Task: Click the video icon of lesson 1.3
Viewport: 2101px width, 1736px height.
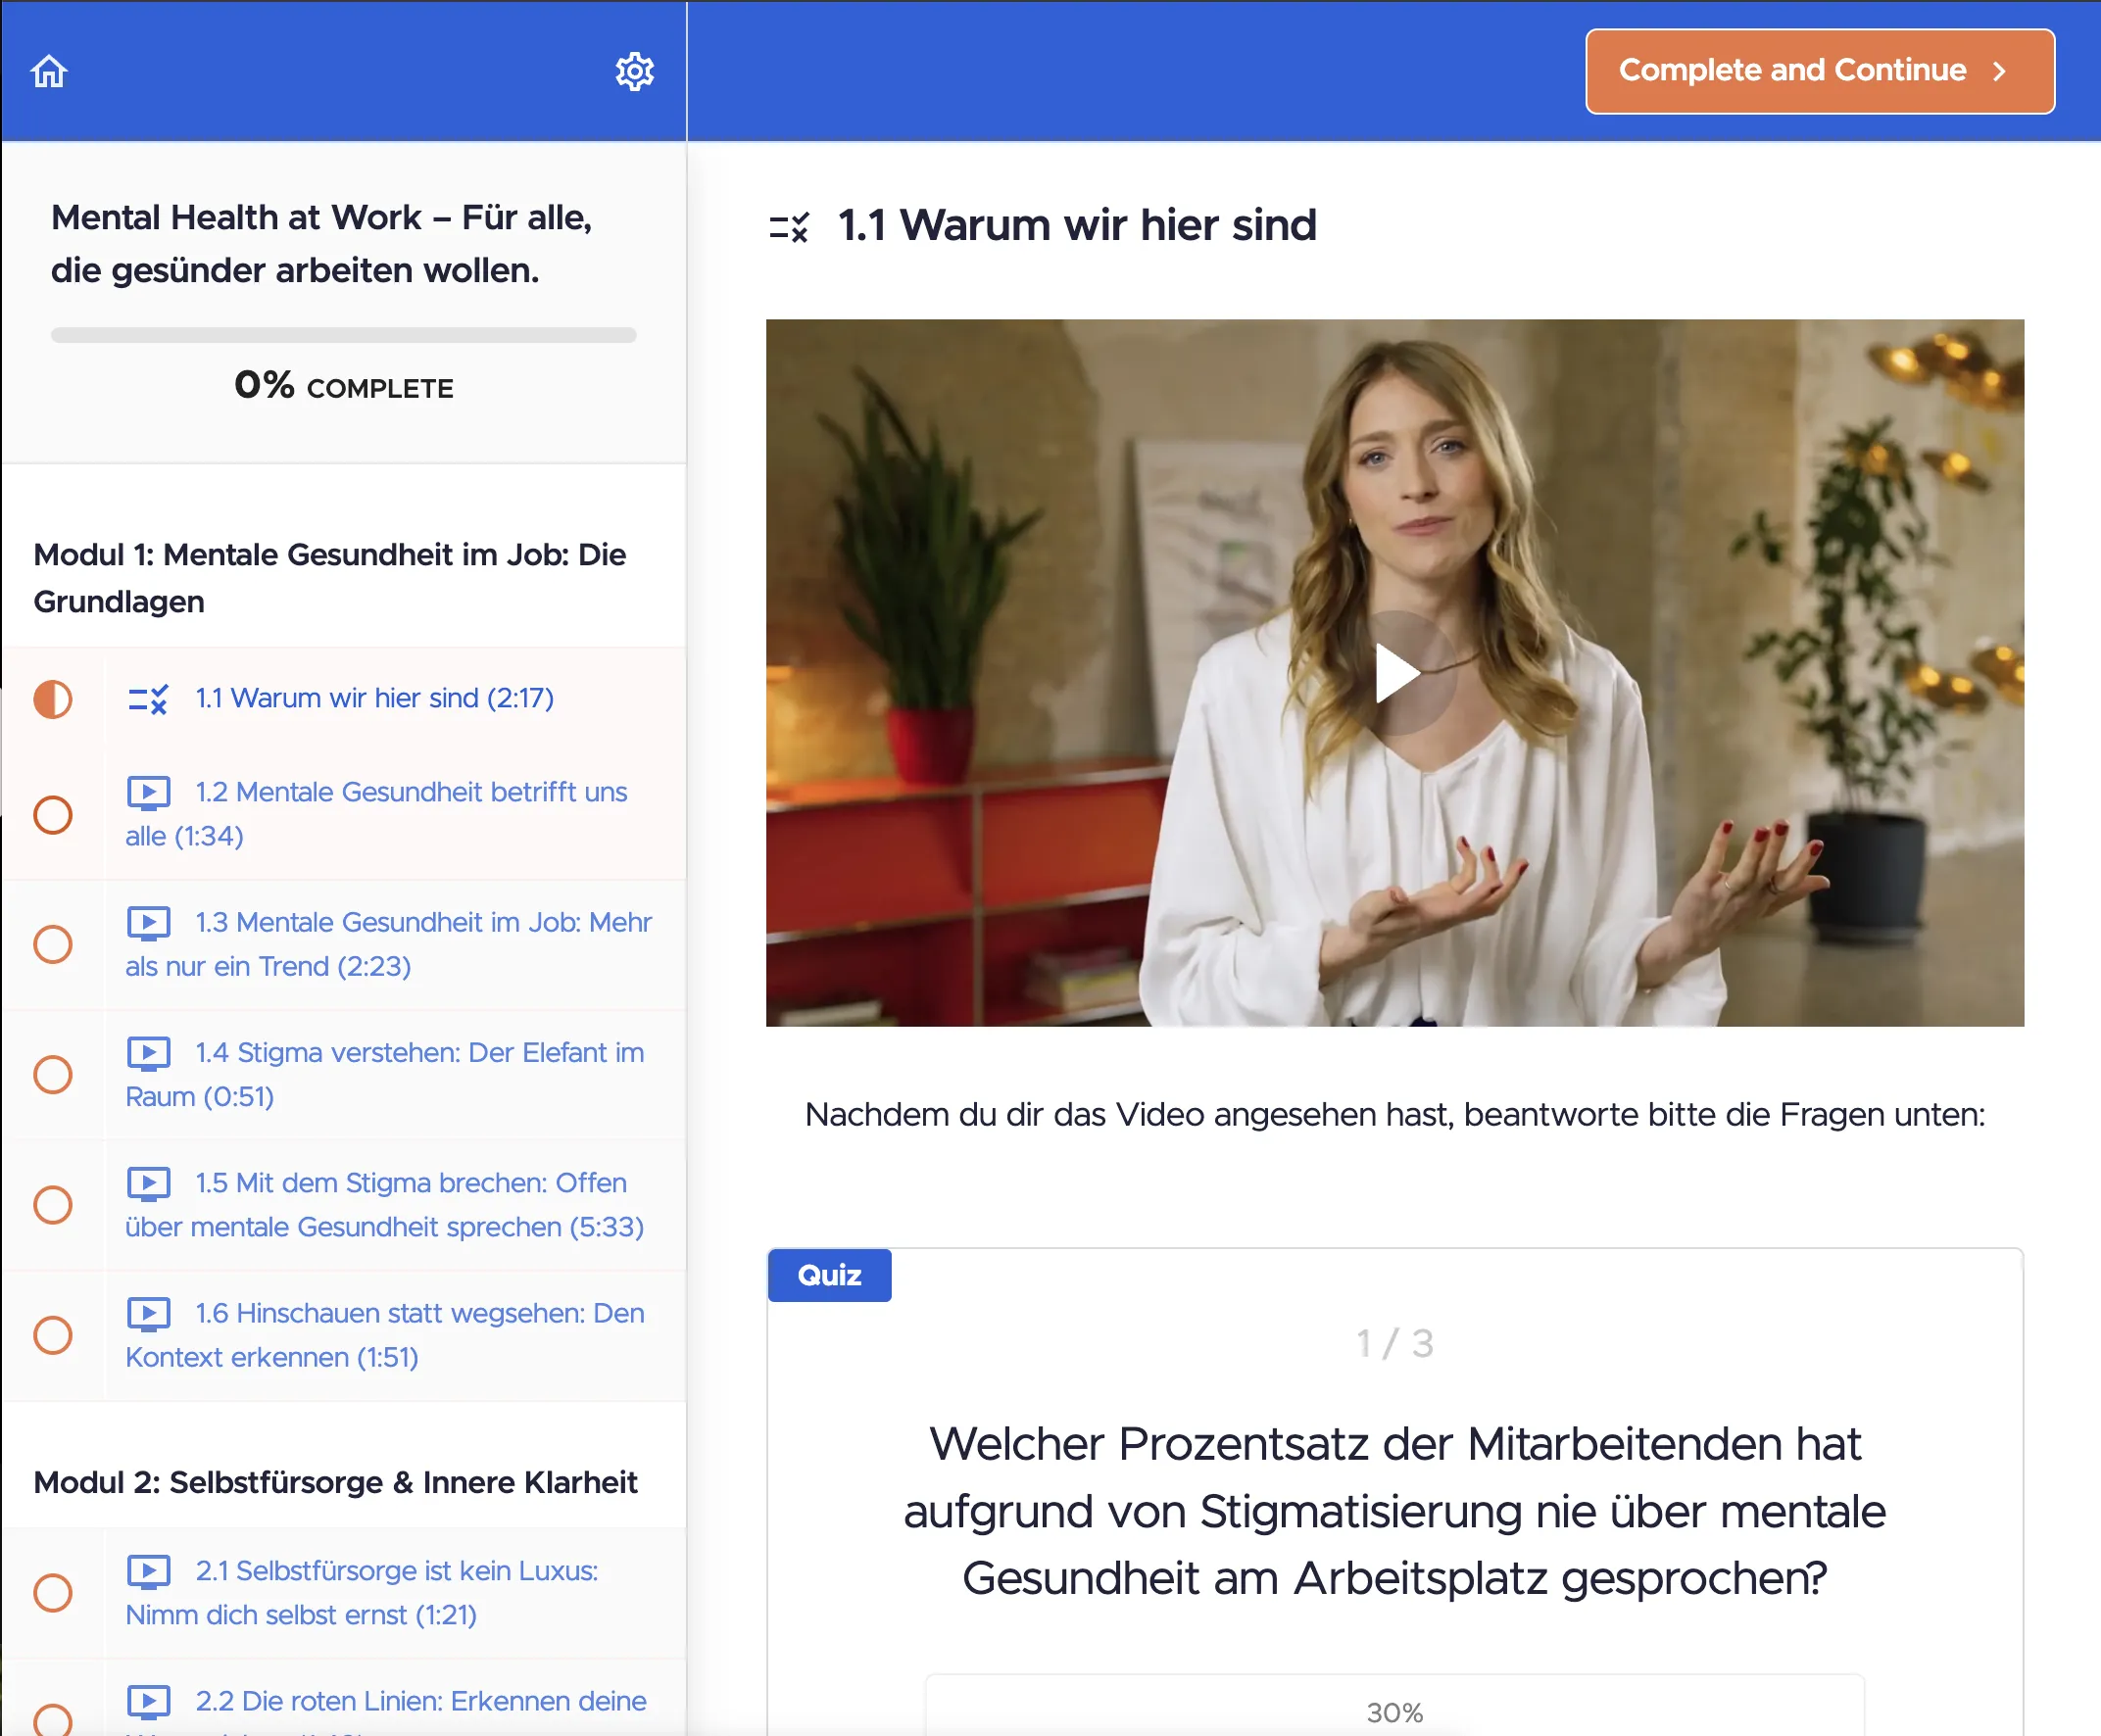Action: [148, 923]
